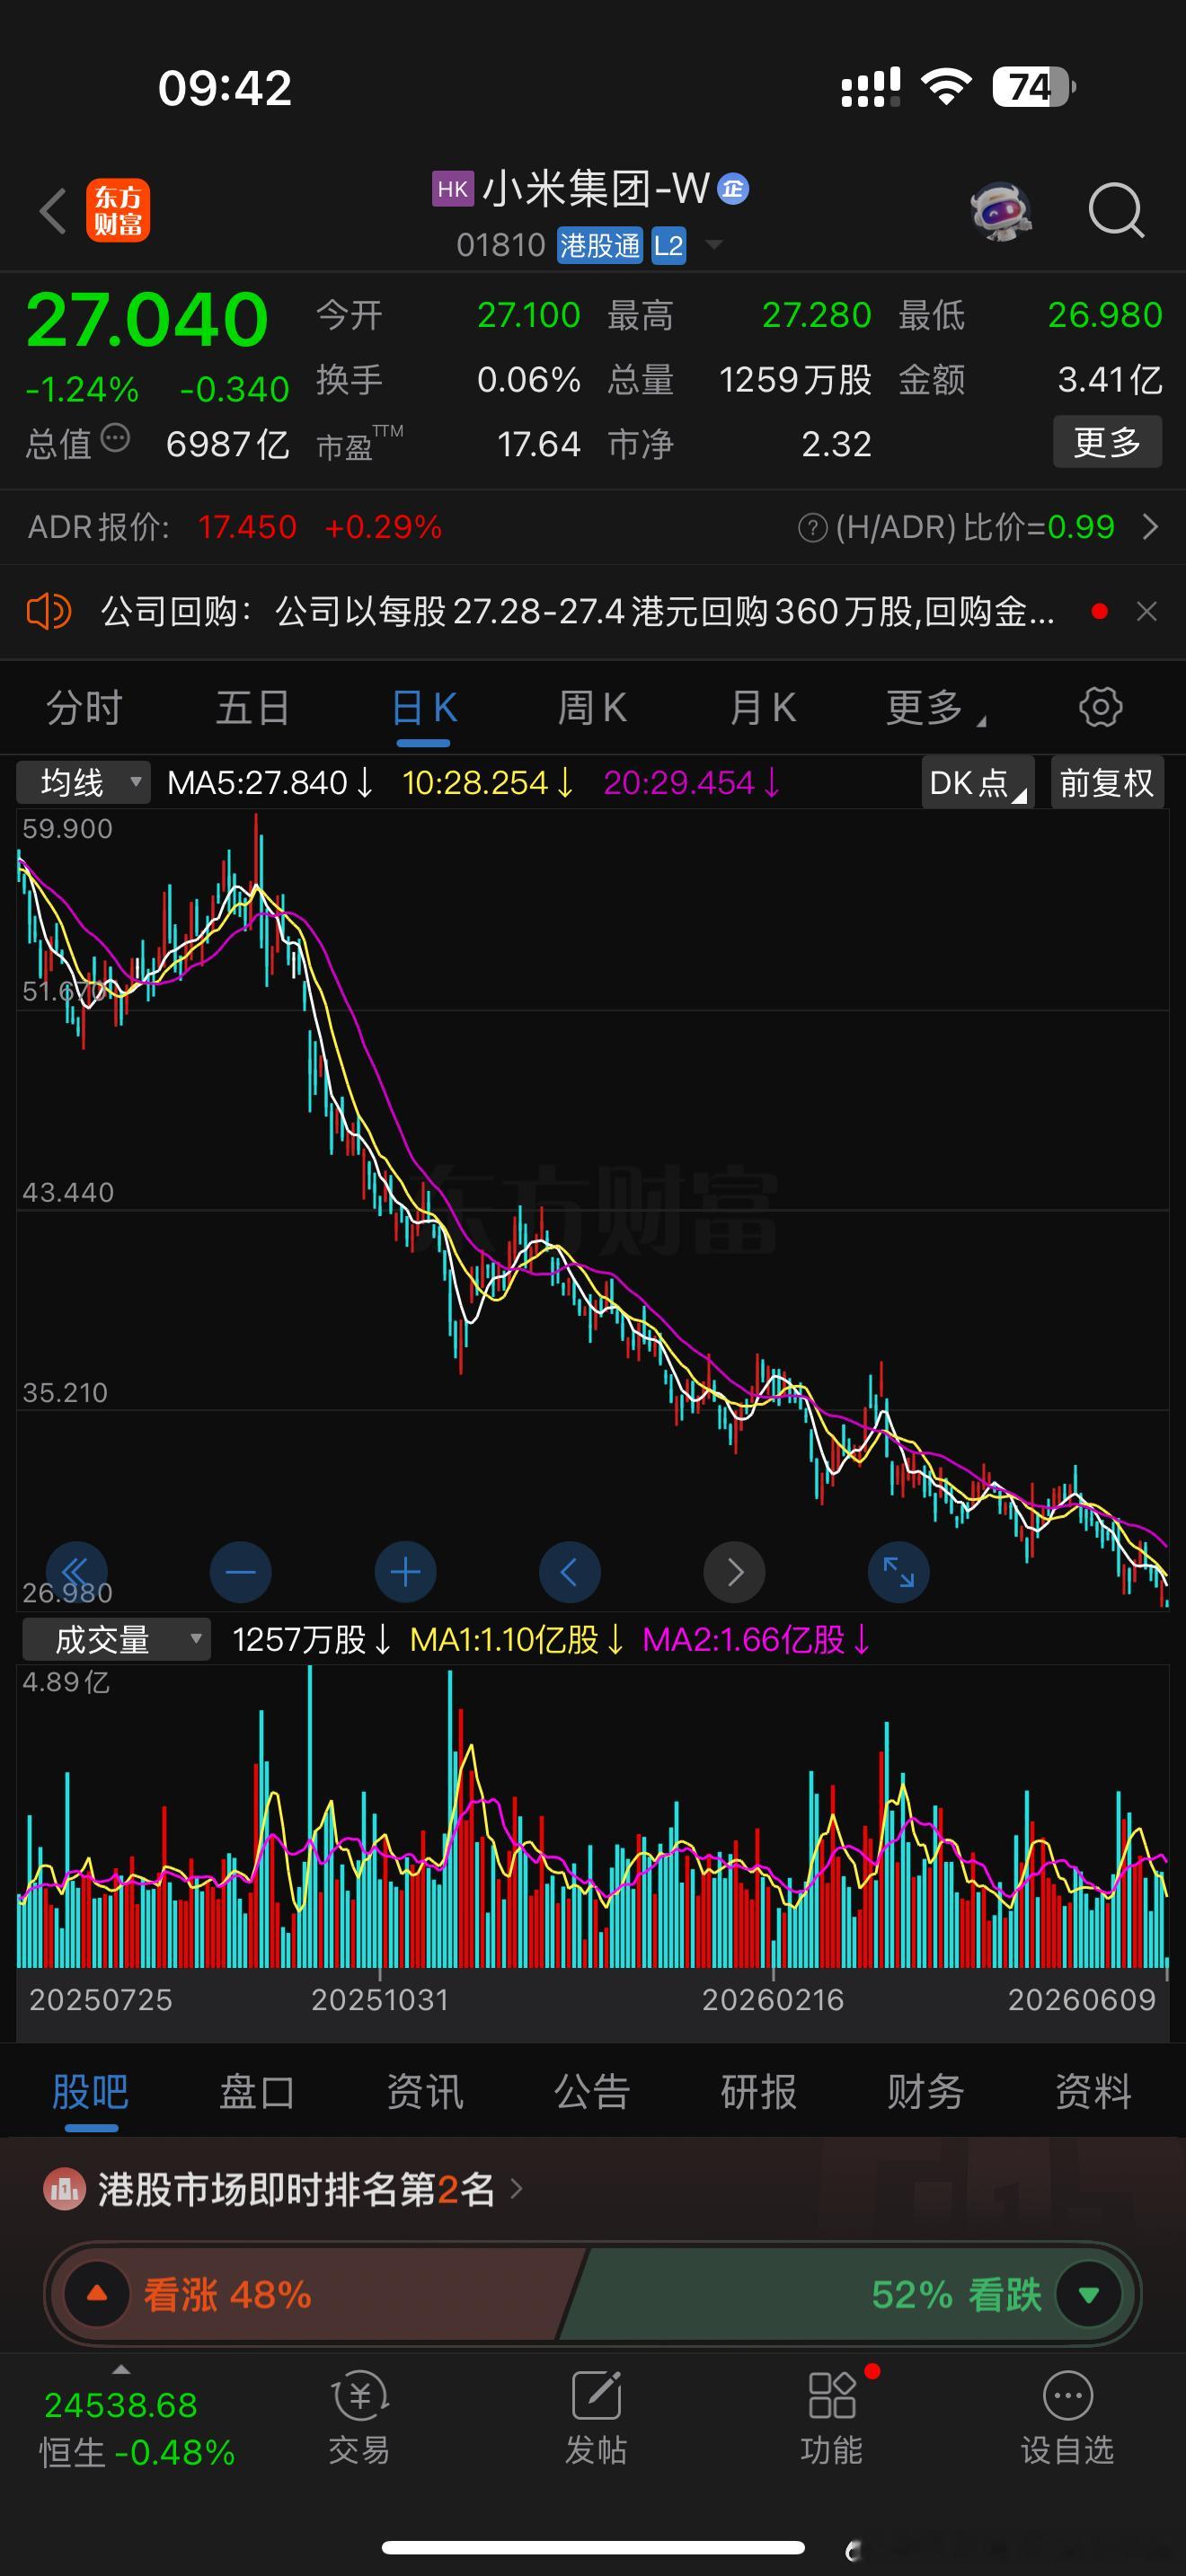The width and height of the screenshot is (1186, 2576).
Task: Tap the 更多 quote details button
Action: click(x=1107, y=442)
